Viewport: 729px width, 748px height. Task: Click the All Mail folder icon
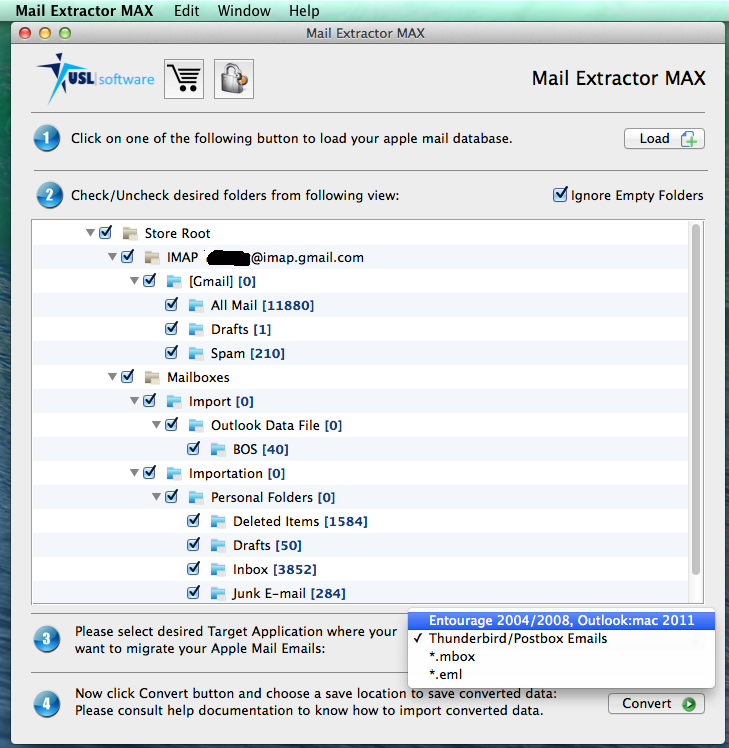[x=196, y=305]
